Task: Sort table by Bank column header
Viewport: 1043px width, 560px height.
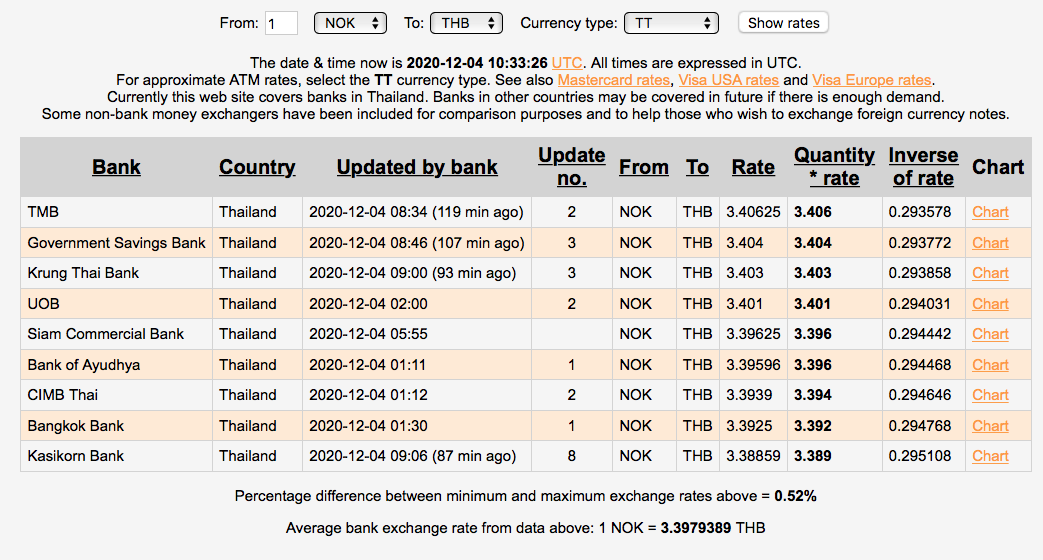Action: (116, 167)
